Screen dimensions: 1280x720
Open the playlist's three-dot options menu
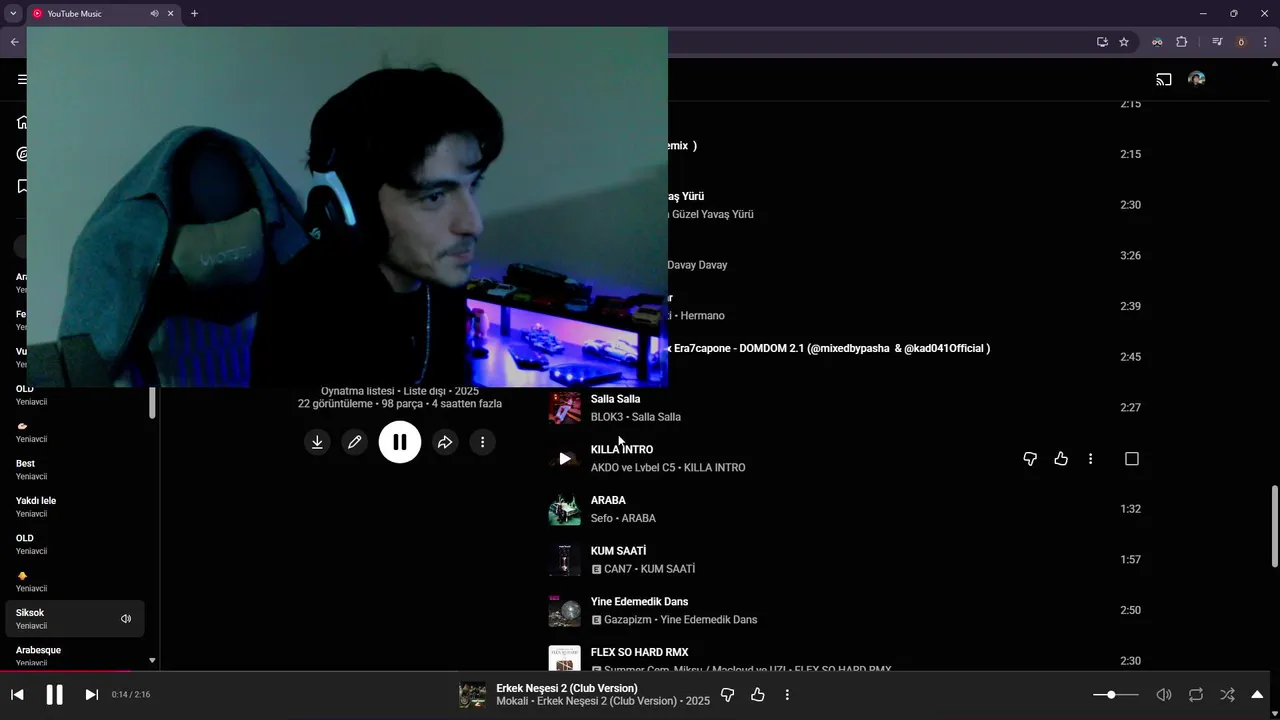[482, 442]
